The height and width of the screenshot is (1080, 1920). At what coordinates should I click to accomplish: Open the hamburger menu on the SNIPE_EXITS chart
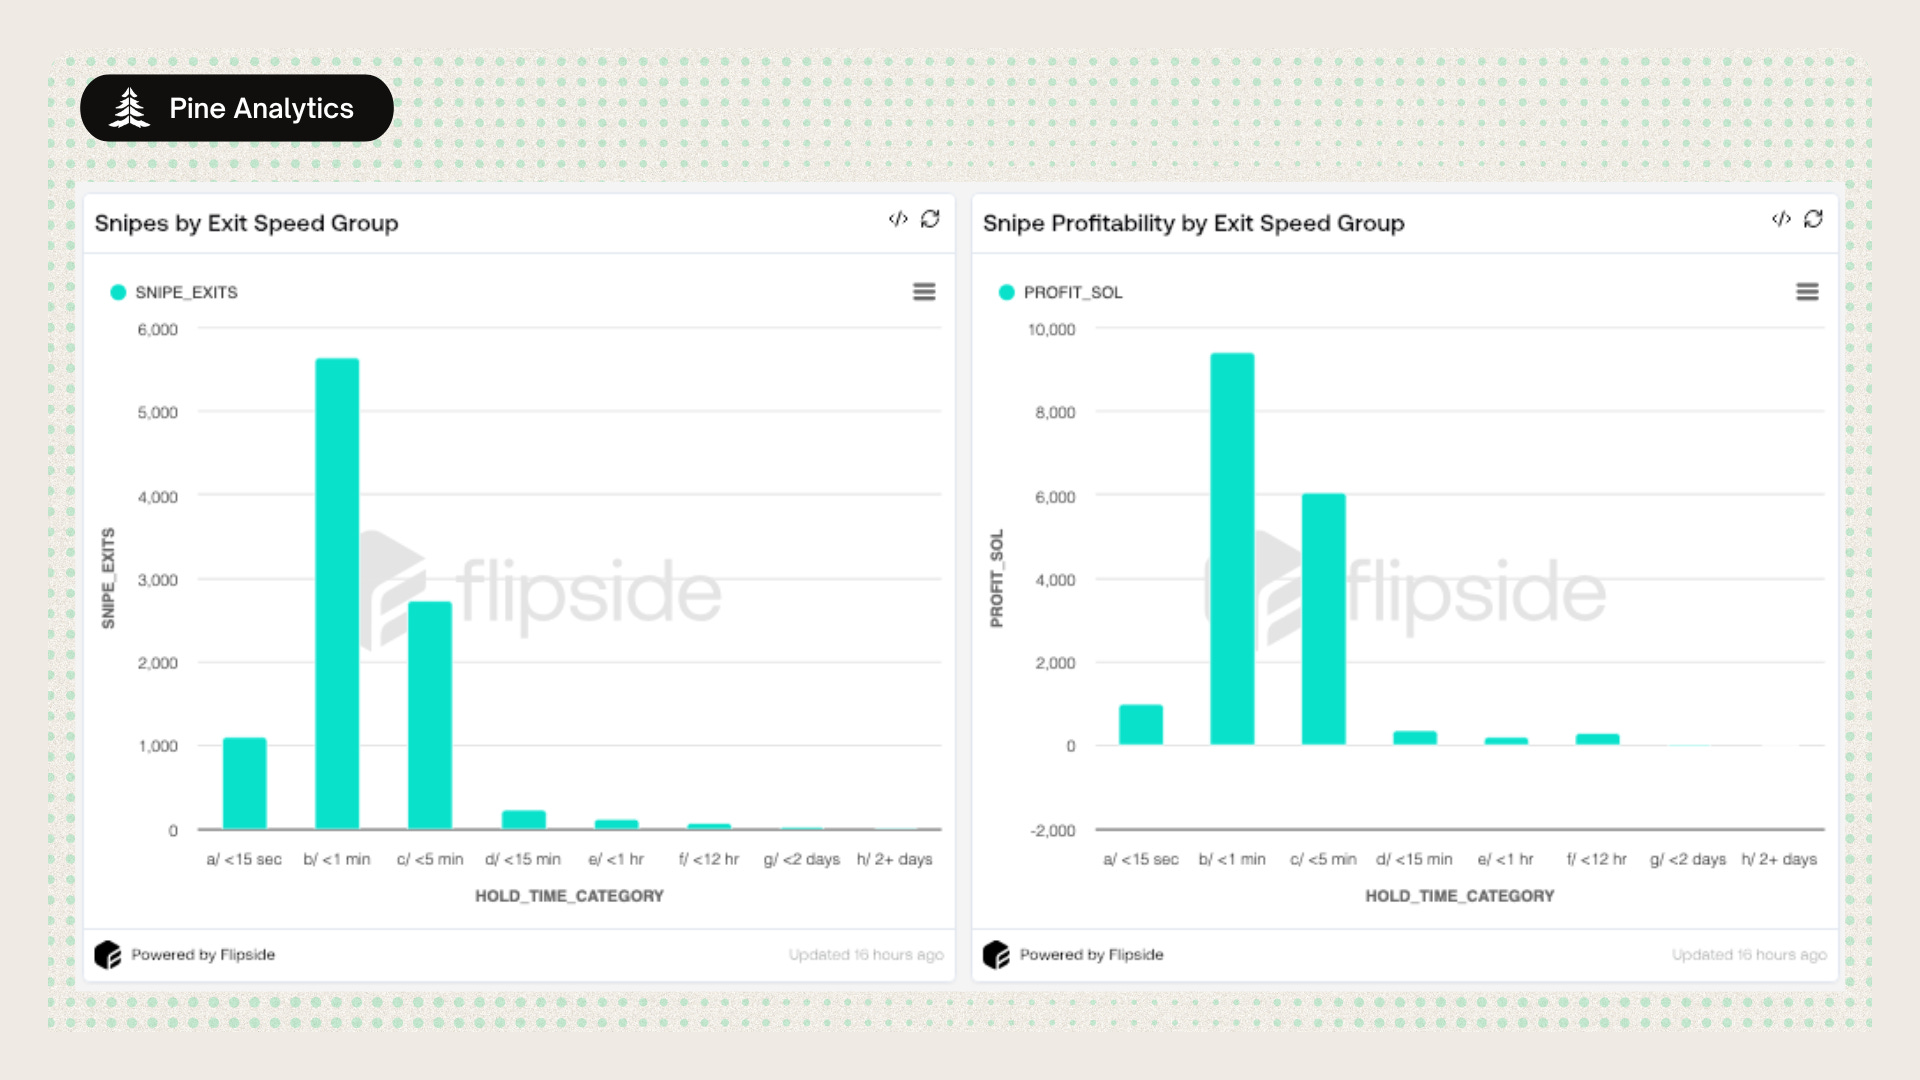tap(924, 292)
